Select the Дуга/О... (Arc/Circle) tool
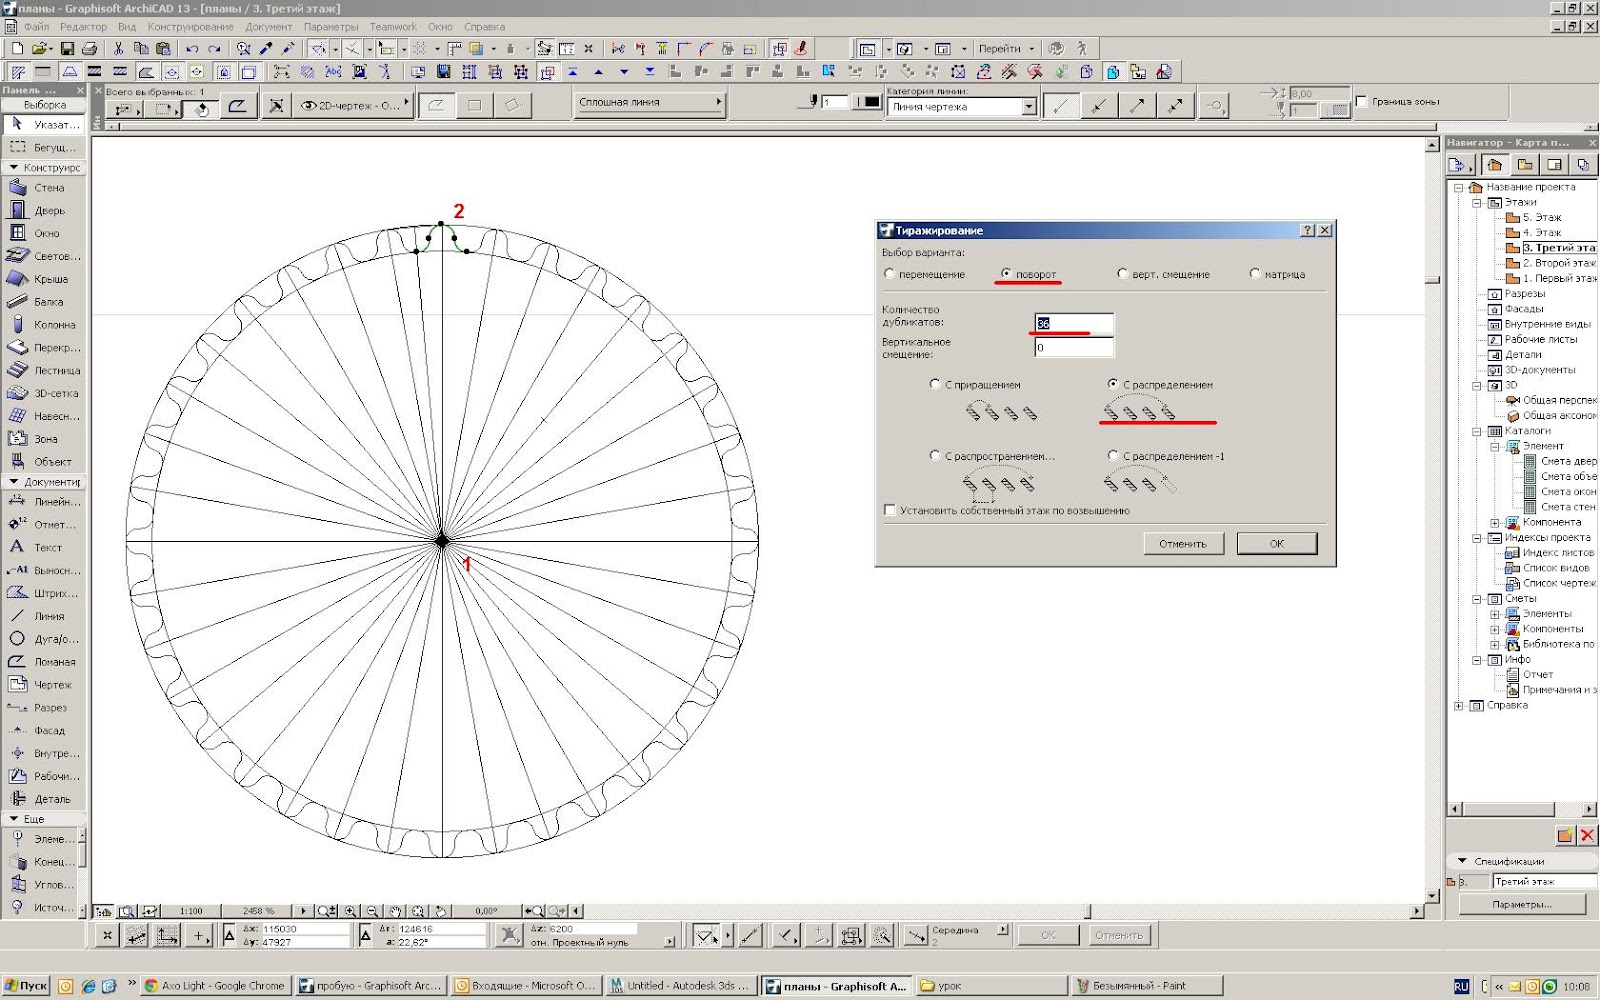Viewport: 1600px width, 1000px height. point(44,639)
